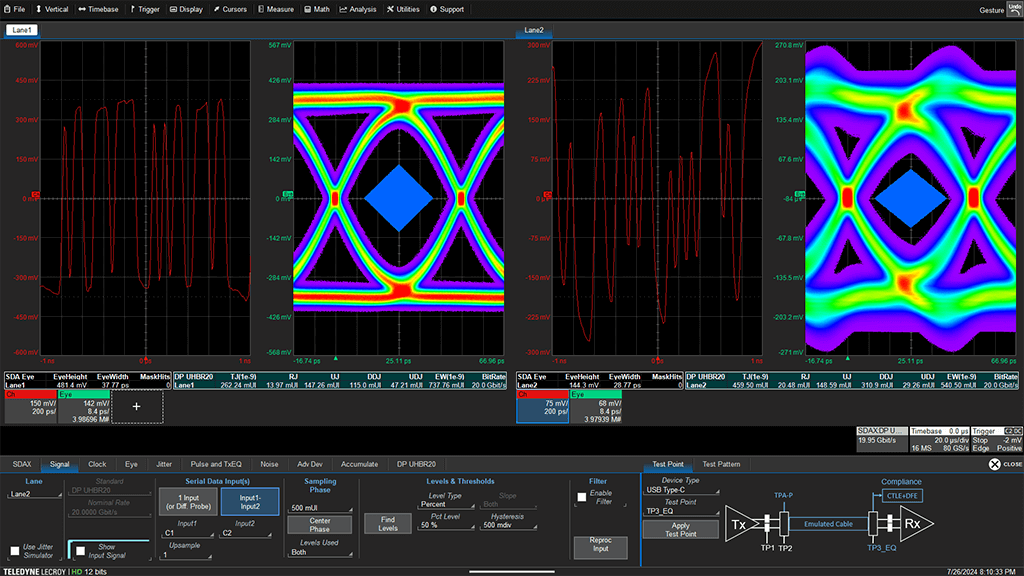
Task: Click the Undo button in top right
Action: (1012, 9)
